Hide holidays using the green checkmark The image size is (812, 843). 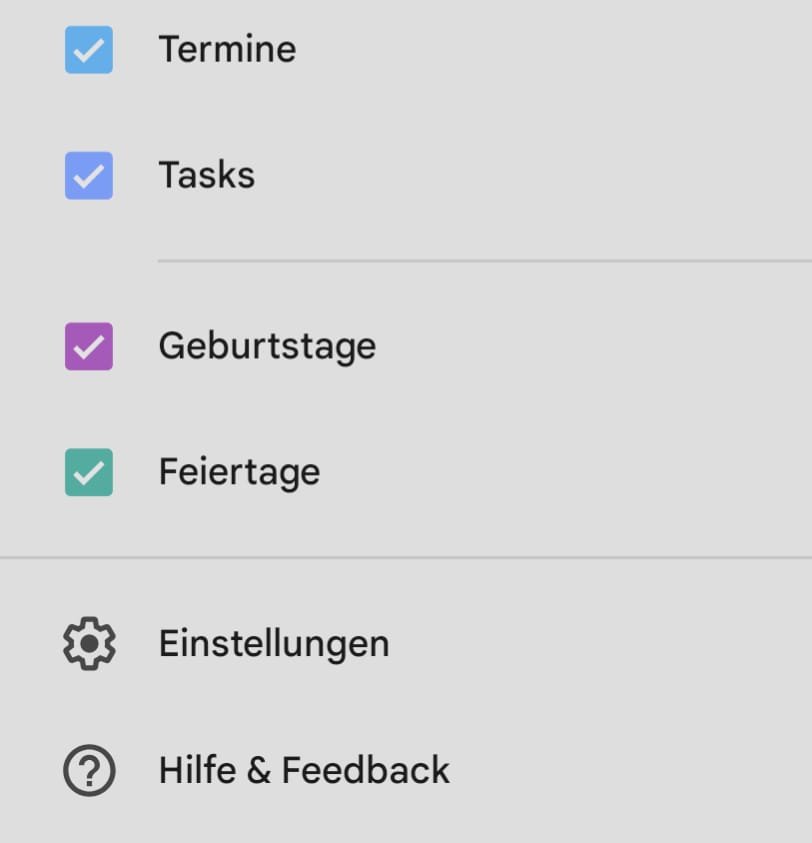click(x=89, y=472)
